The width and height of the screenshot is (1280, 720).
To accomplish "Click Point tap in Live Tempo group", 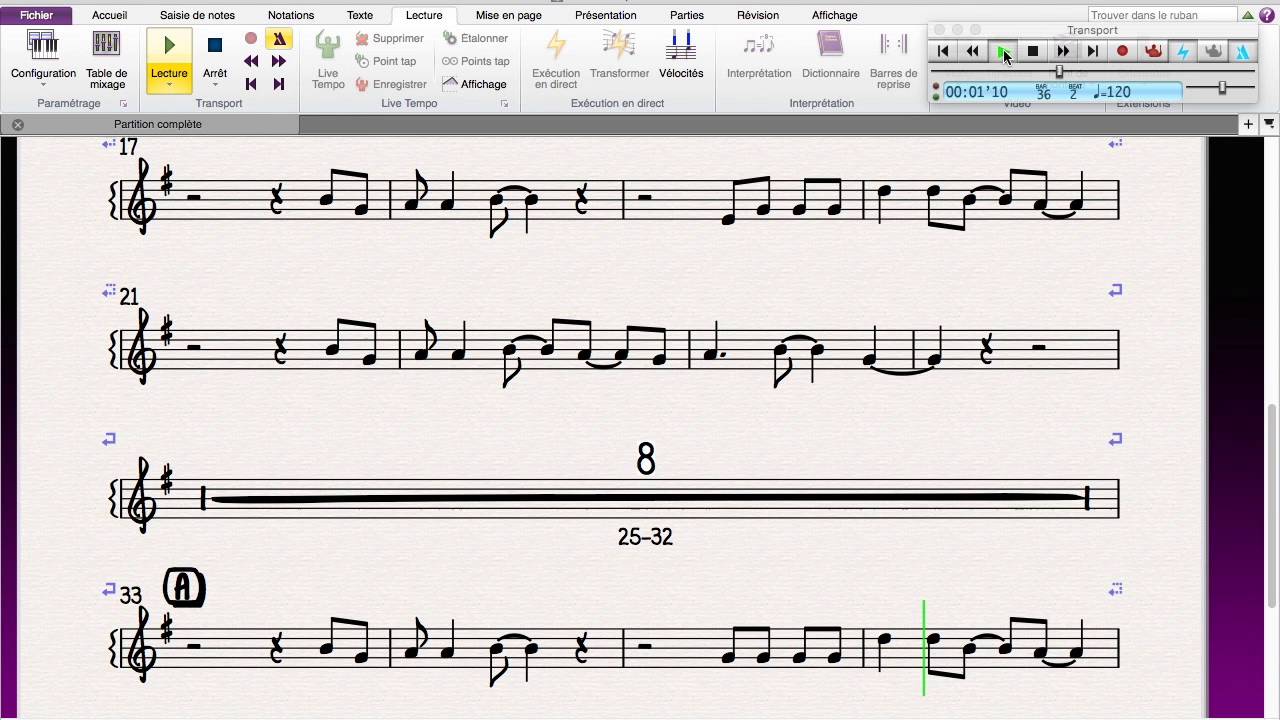I will pos(386,61).
